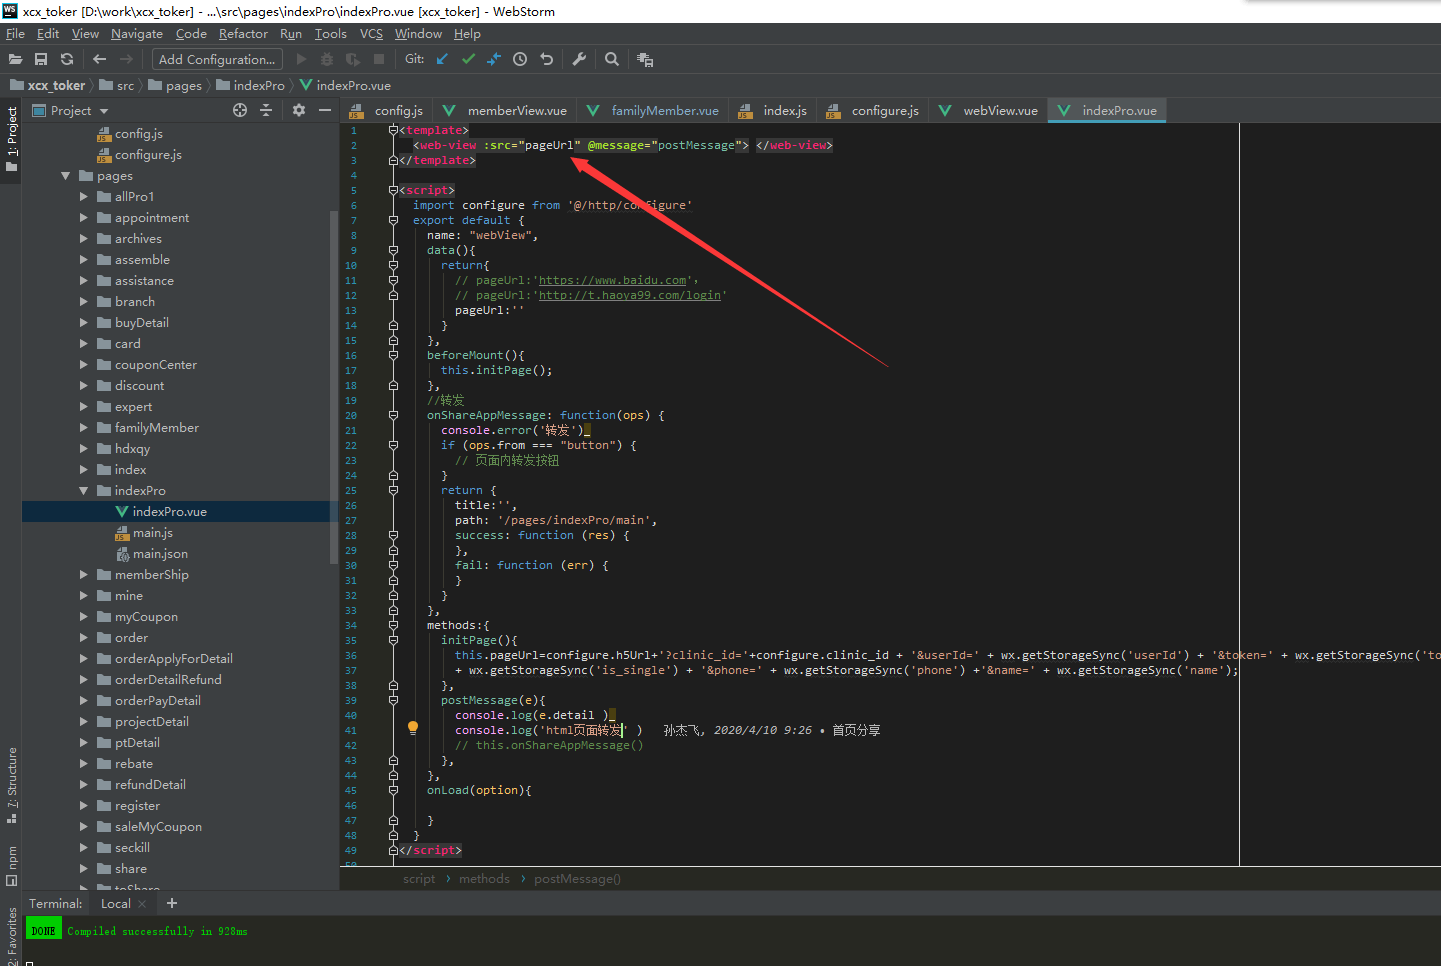
Task: Navigate back with the left arrow icon
Action: [99, 59]
